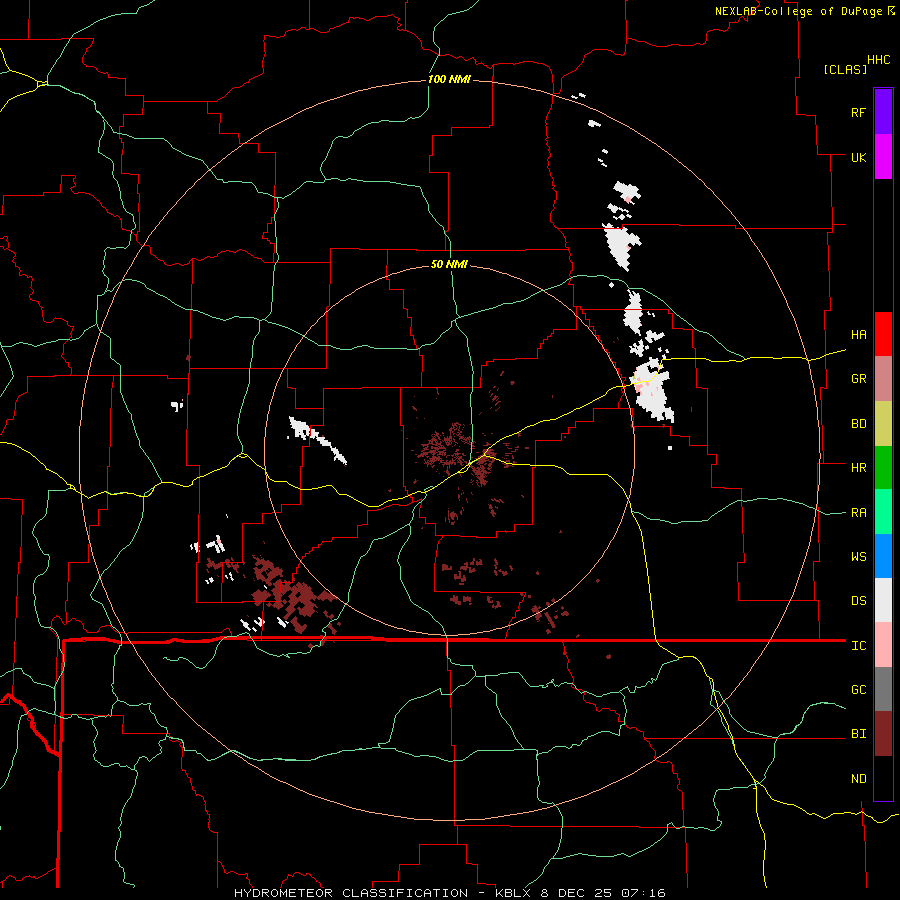Click the RA light green swatch
900x900 pixels.
point(883,512)
